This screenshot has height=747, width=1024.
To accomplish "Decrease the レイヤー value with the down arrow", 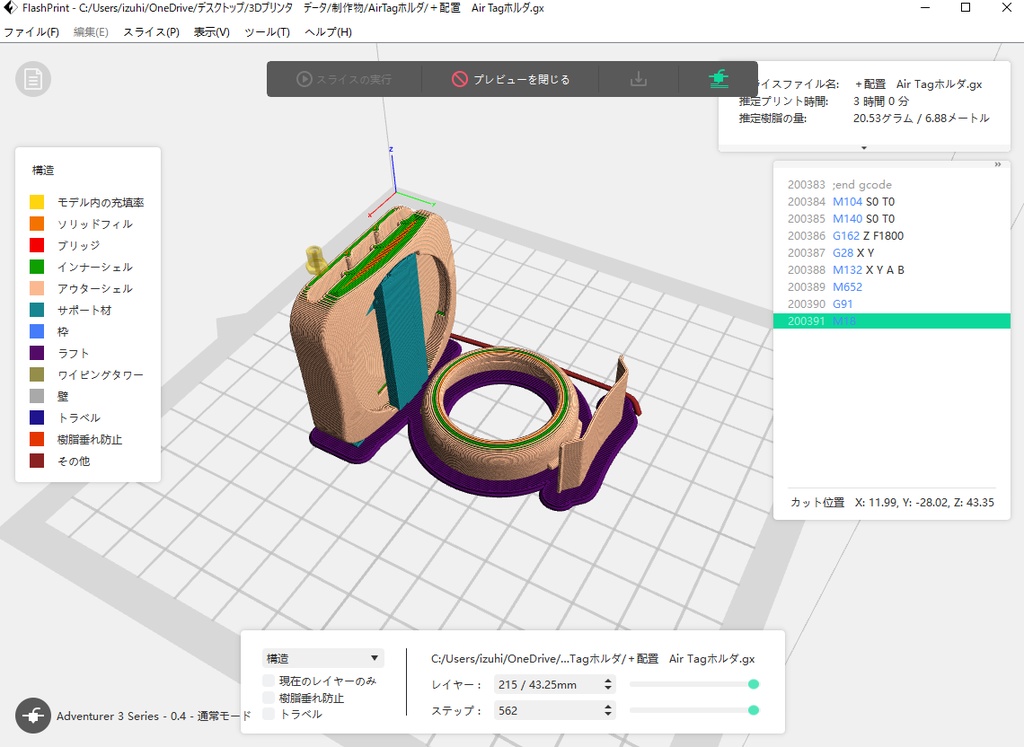I will 608,688.
